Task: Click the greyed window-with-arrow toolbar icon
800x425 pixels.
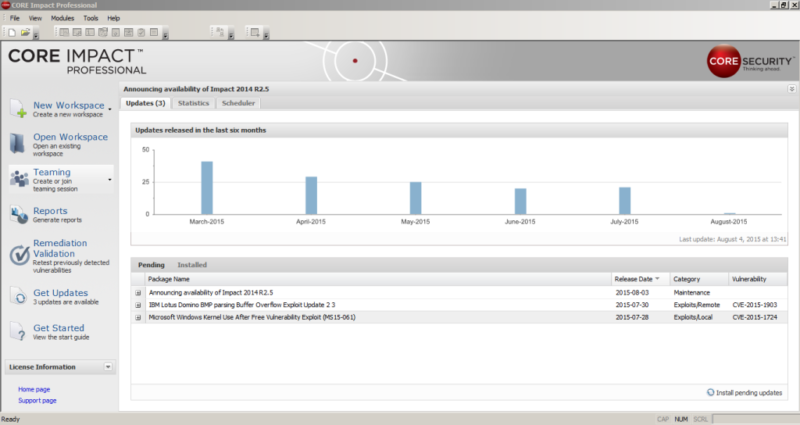Action: 255,32
